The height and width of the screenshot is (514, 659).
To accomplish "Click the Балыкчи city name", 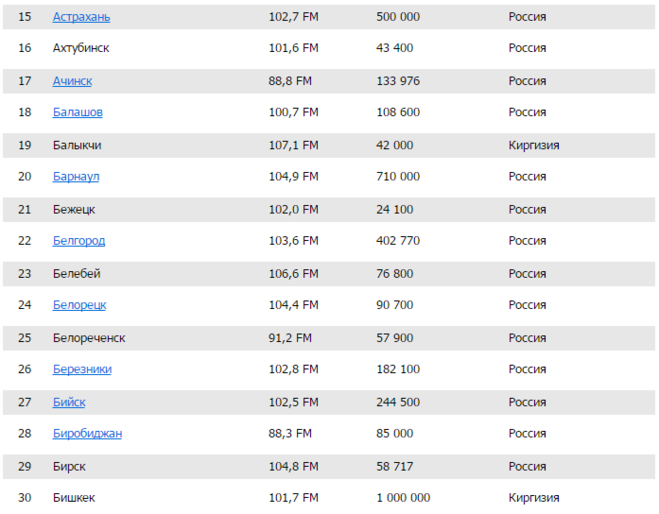I will pyautogui.click(x=77, y=145).
